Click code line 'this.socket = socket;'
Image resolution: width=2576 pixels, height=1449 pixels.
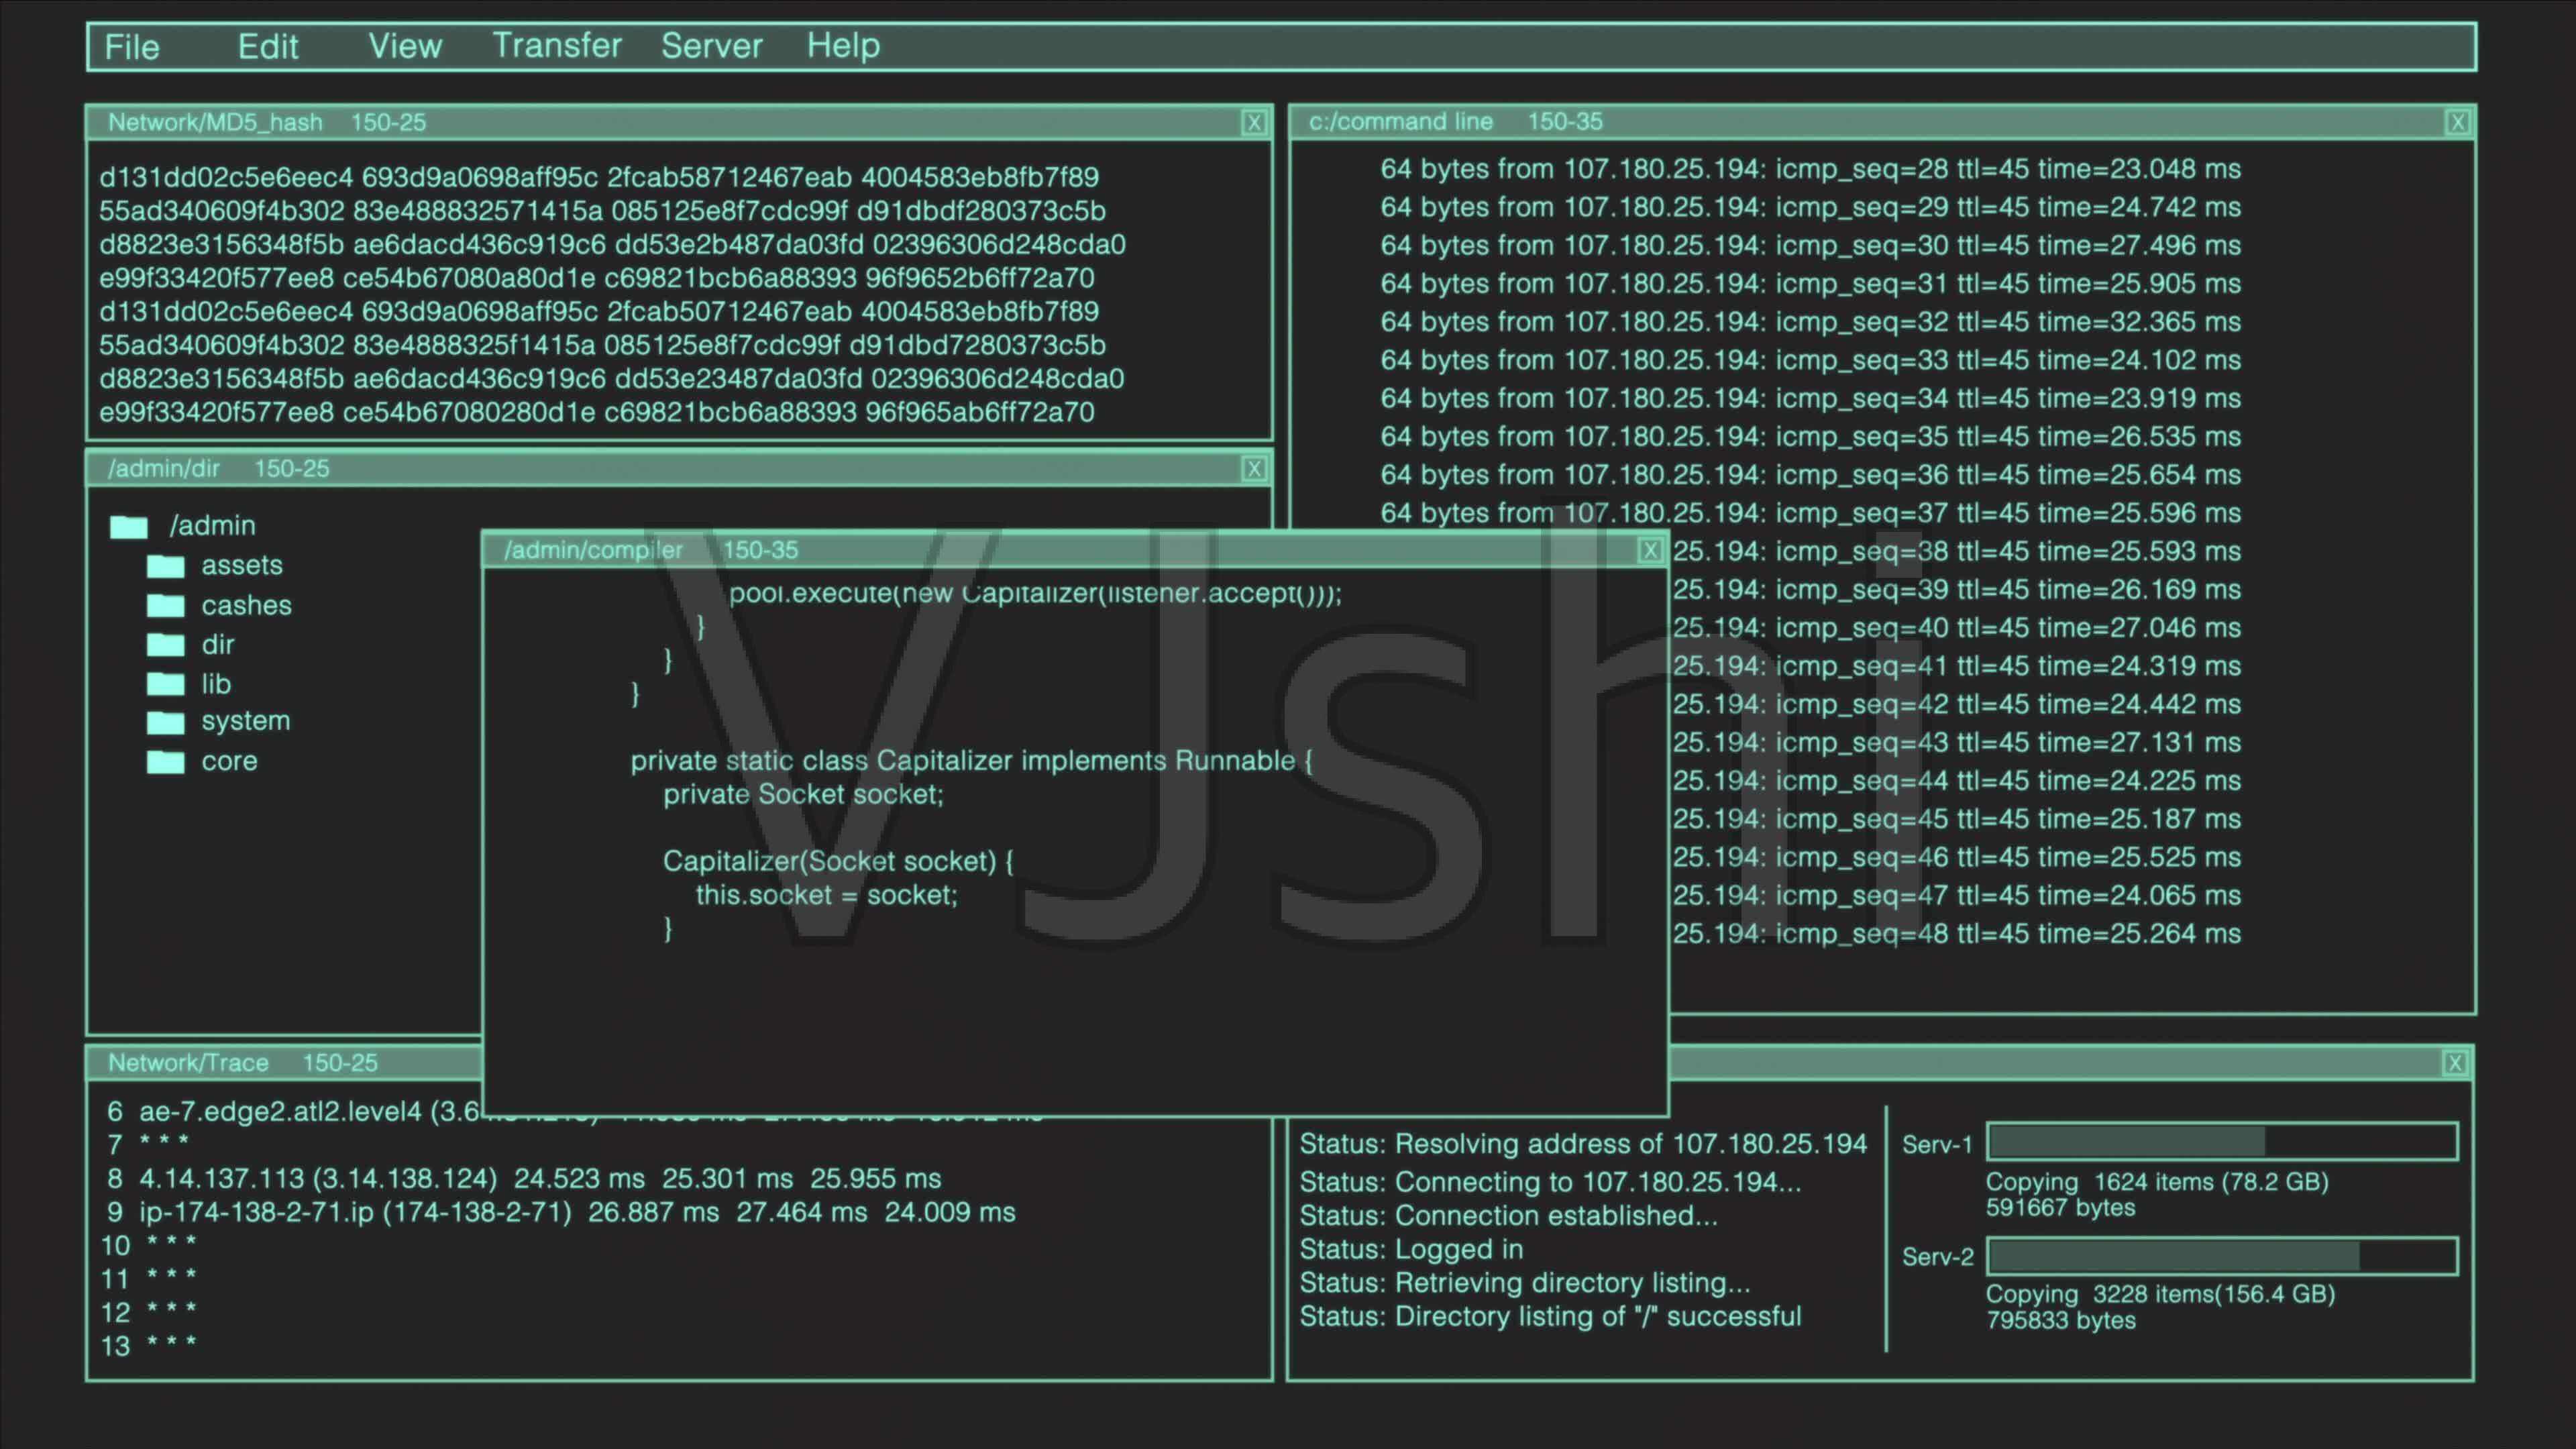click(x=826, y=895)
